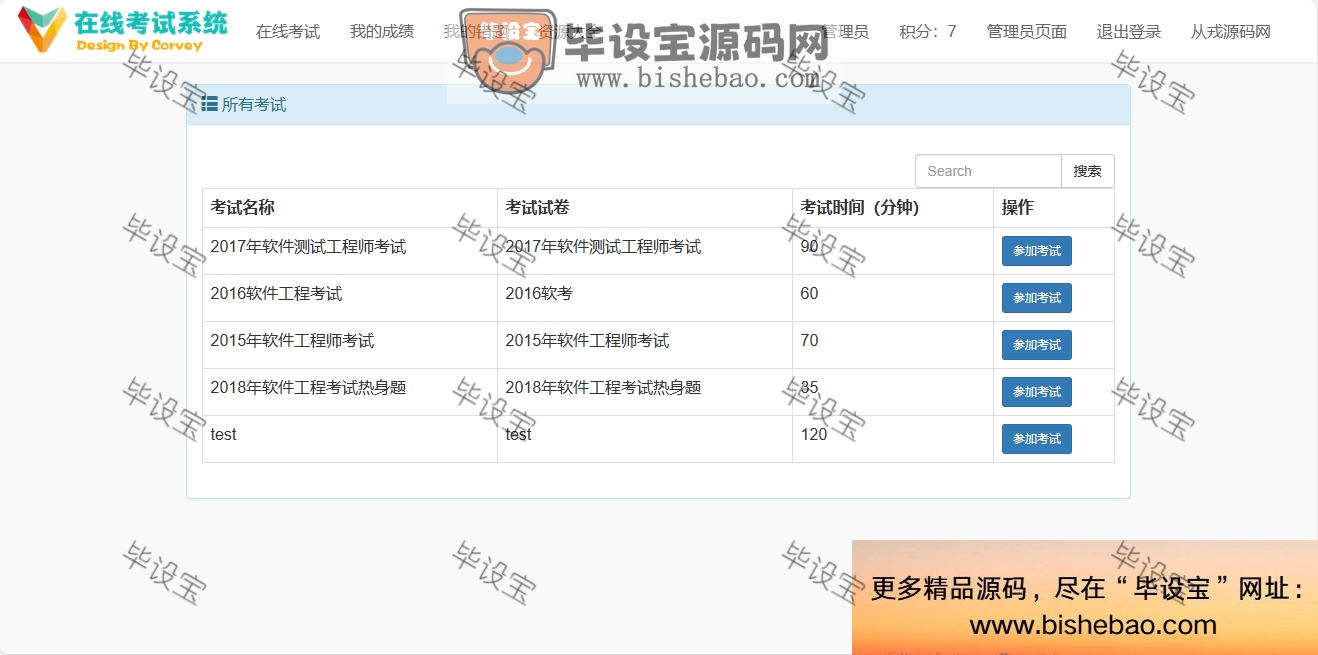Choose 退出登录 to log out

tap(1129, 31)
